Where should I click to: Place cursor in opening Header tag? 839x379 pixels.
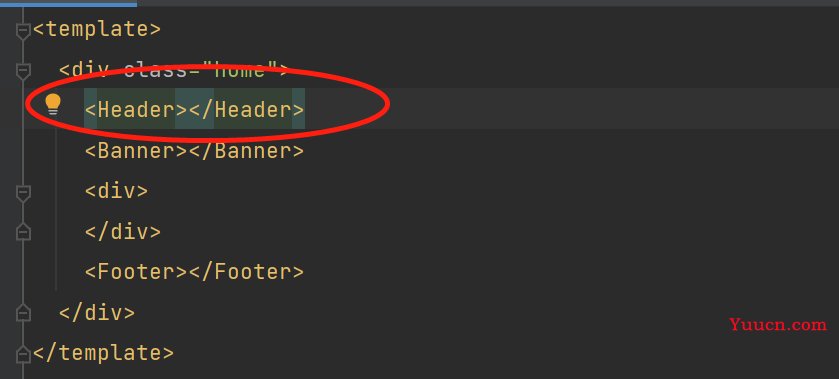click(x=136, y=110)
